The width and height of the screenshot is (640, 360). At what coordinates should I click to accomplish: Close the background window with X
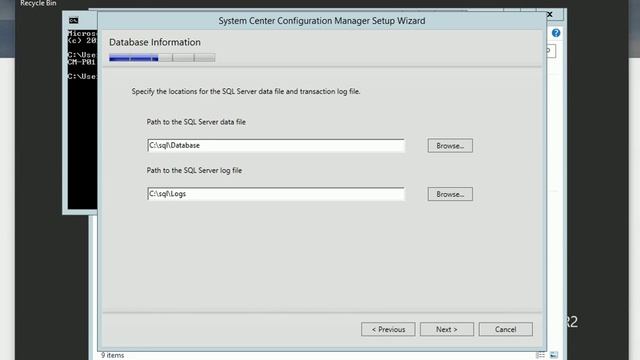pyautogui.click(x=550, y=14)
